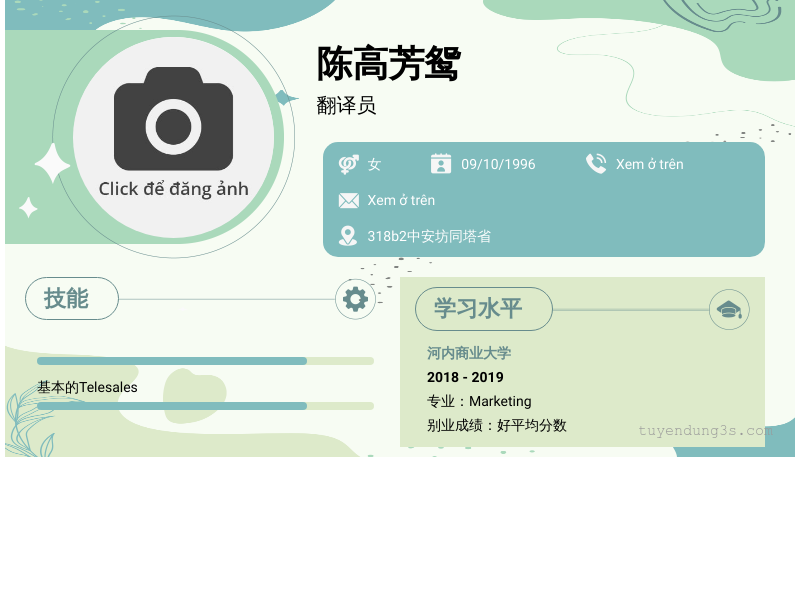Click the job title 翻译员
The image size is (800, 600).
346,105
